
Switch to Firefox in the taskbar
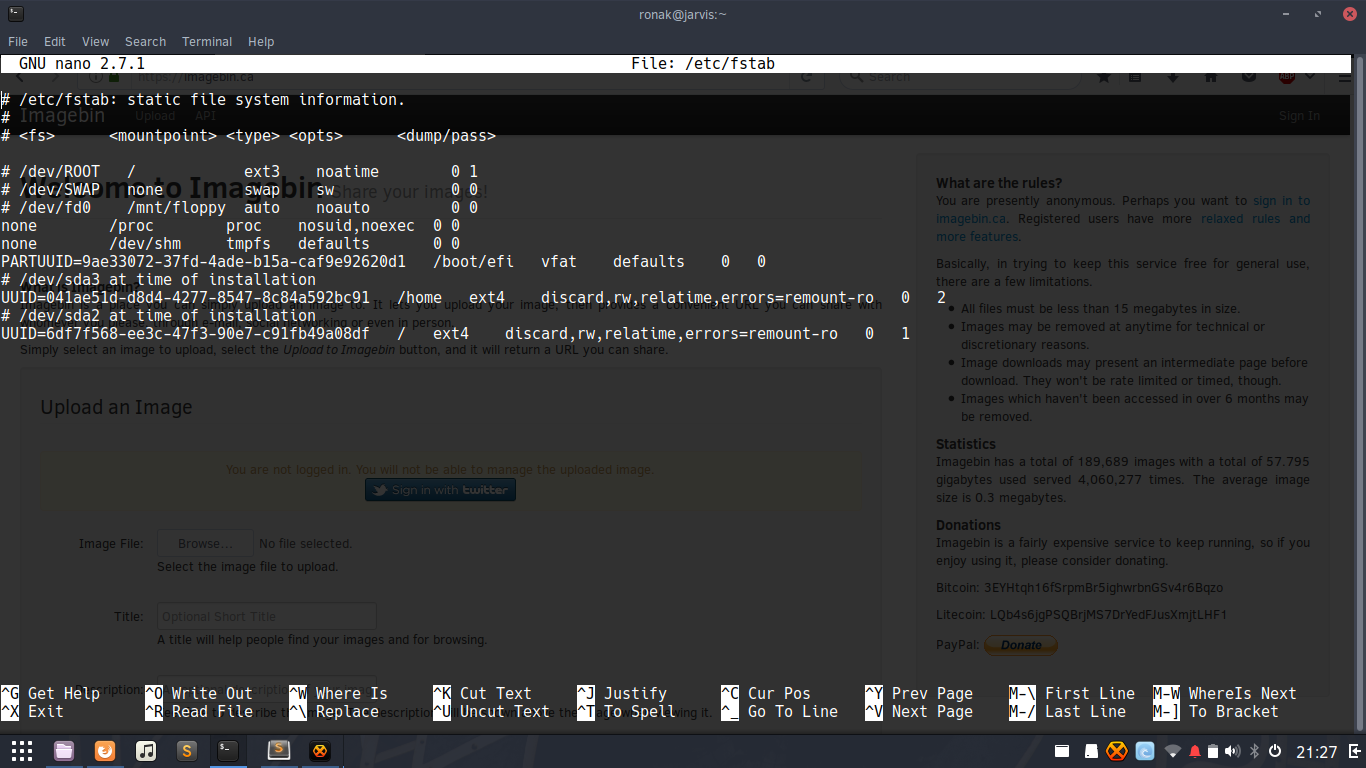[x=105, y=750]
